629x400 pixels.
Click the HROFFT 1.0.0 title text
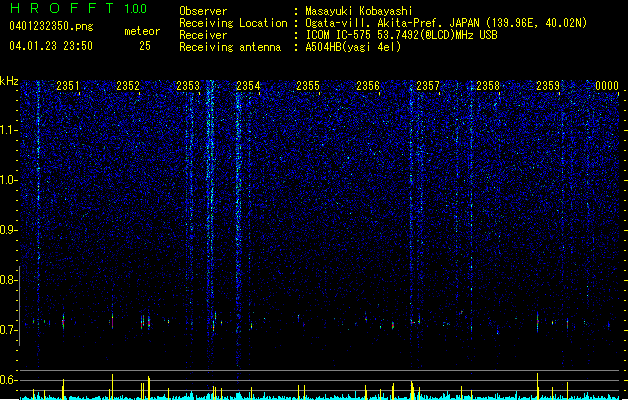79,8
